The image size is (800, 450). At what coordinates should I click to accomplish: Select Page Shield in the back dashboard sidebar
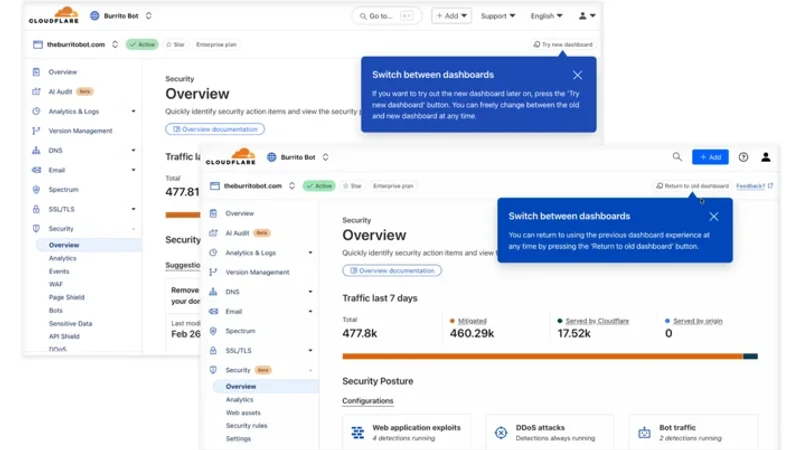(66, 297)
